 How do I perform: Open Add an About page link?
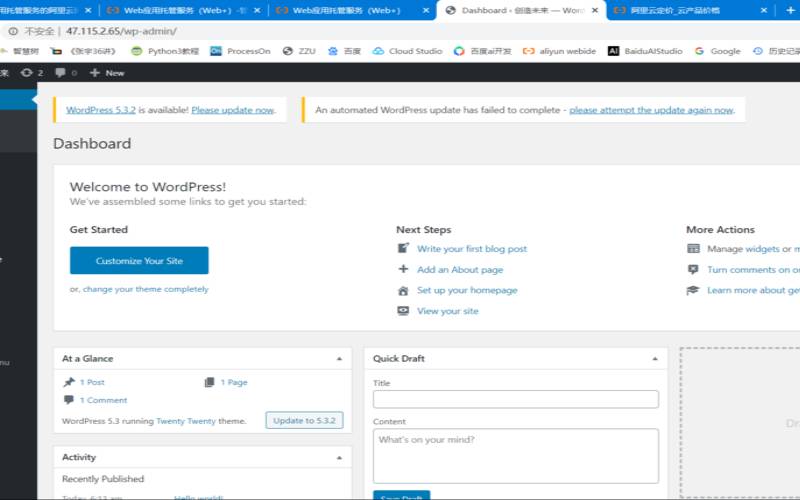[460, 269]
